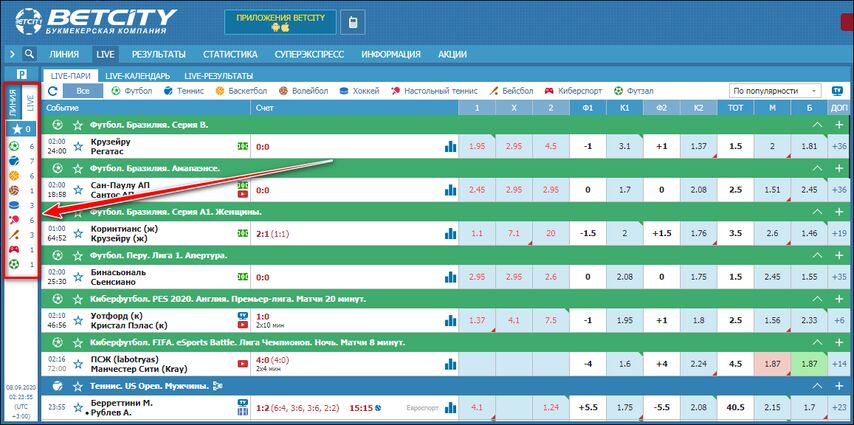Favorite the Перу Лига 1 league
The image size is (854, 425).
78,256
